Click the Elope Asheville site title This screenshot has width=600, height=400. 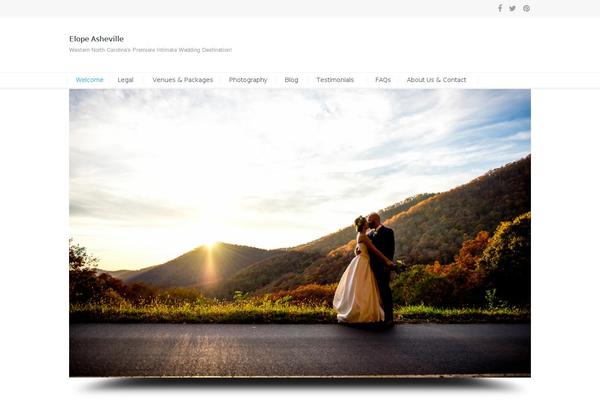(x=96, y=39)
